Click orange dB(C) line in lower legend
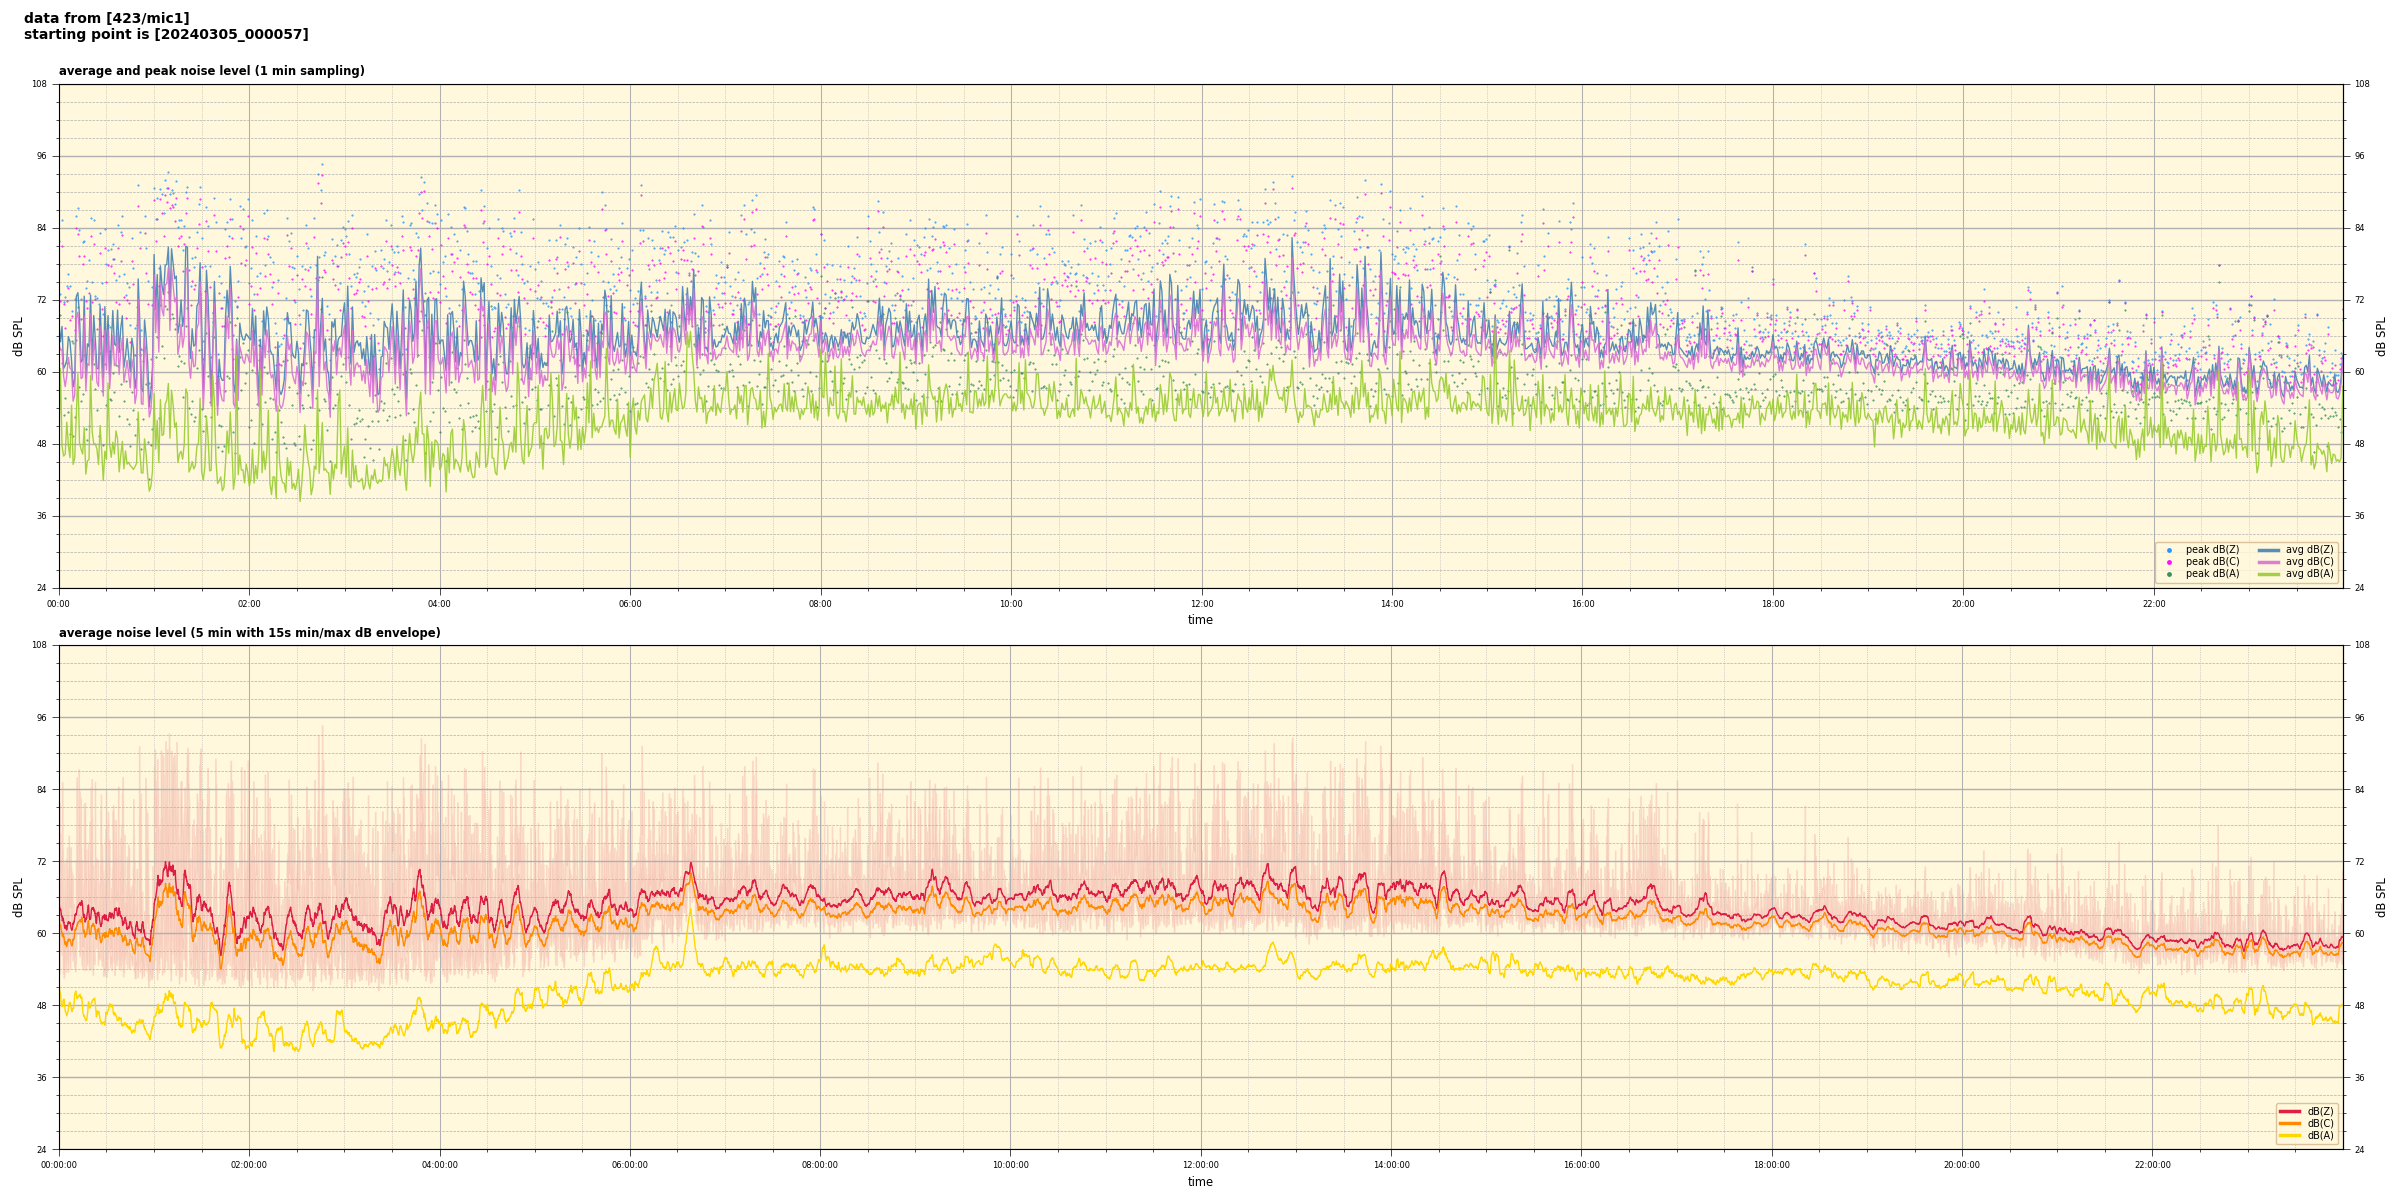Viewport: 2400px width, 1200px height. tap(2290, 1123)
